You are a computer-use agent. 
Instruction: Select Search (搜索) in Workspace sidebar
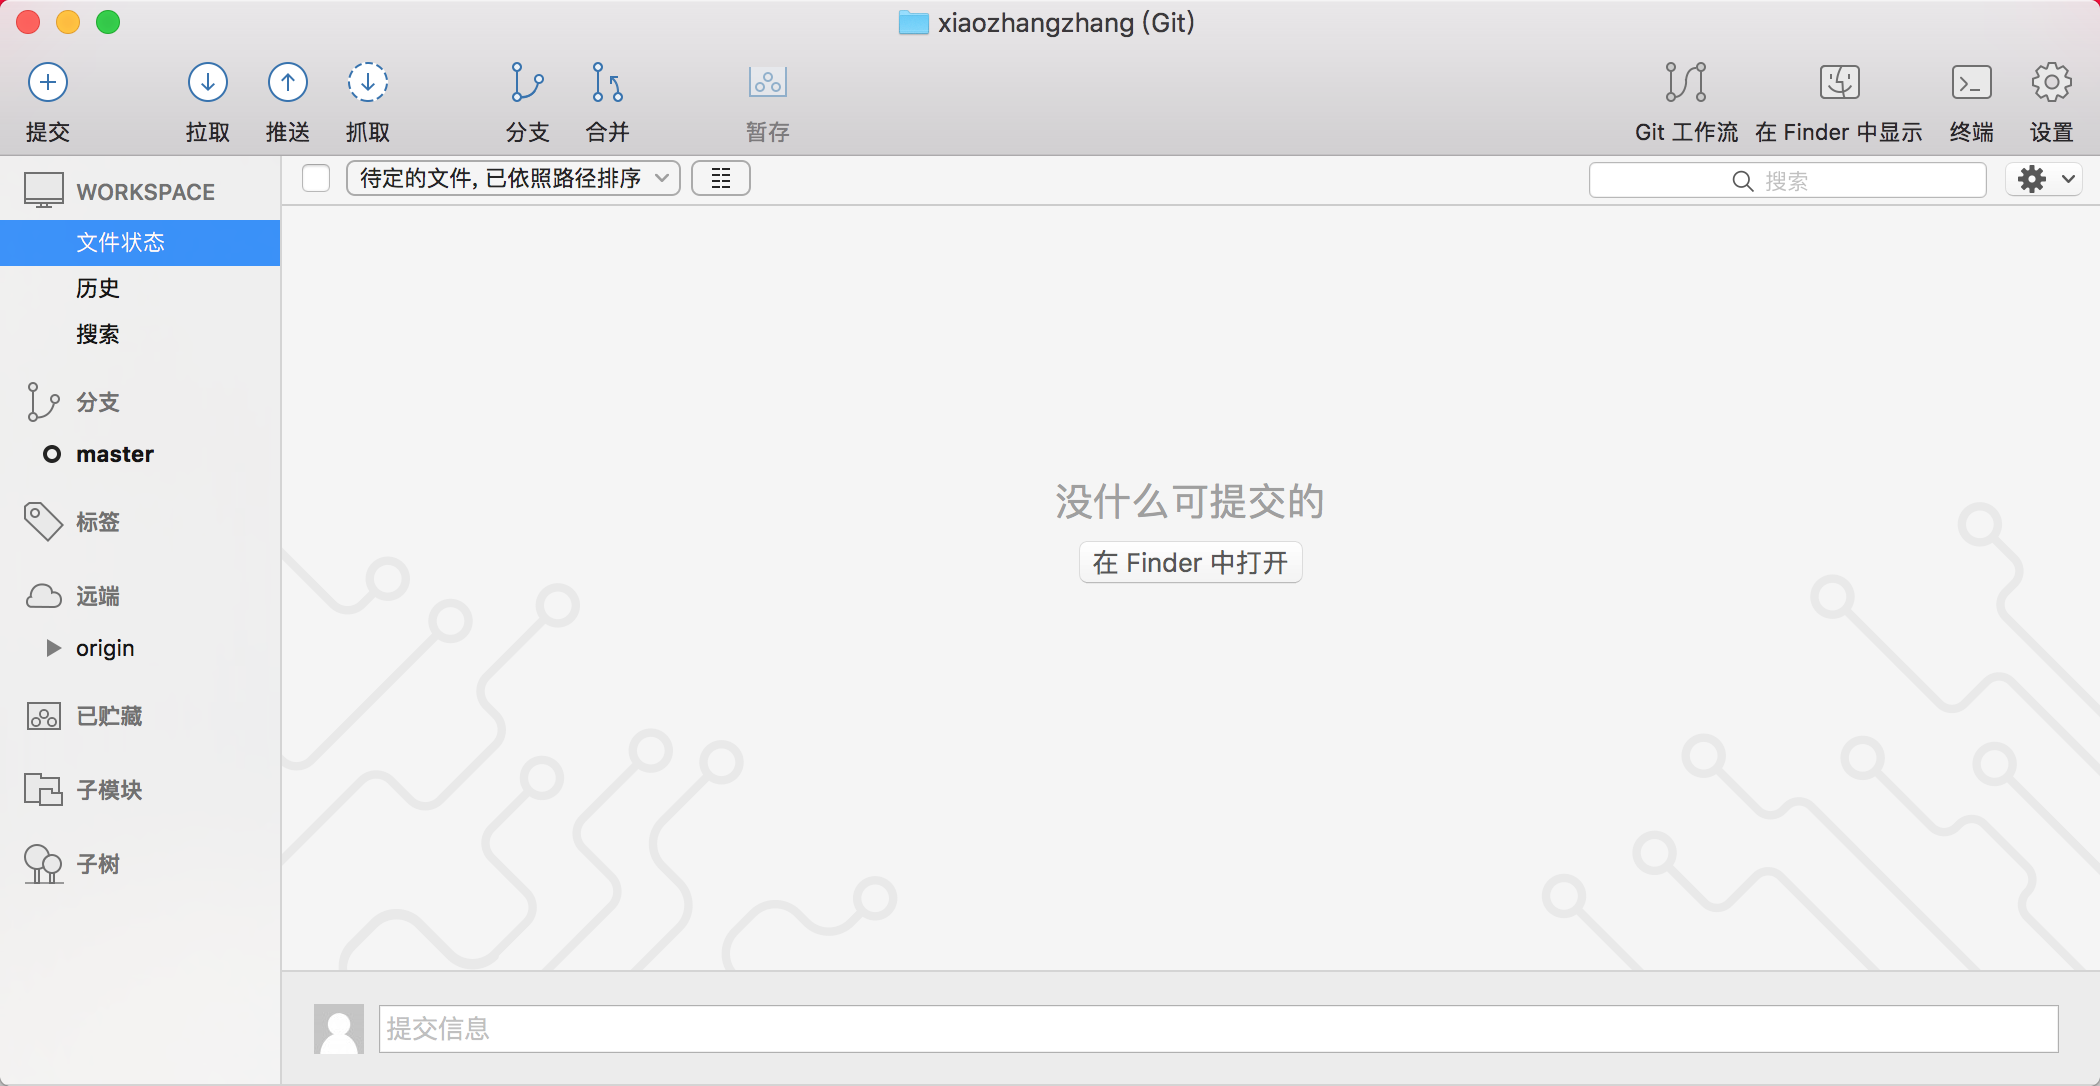(98, 334)
